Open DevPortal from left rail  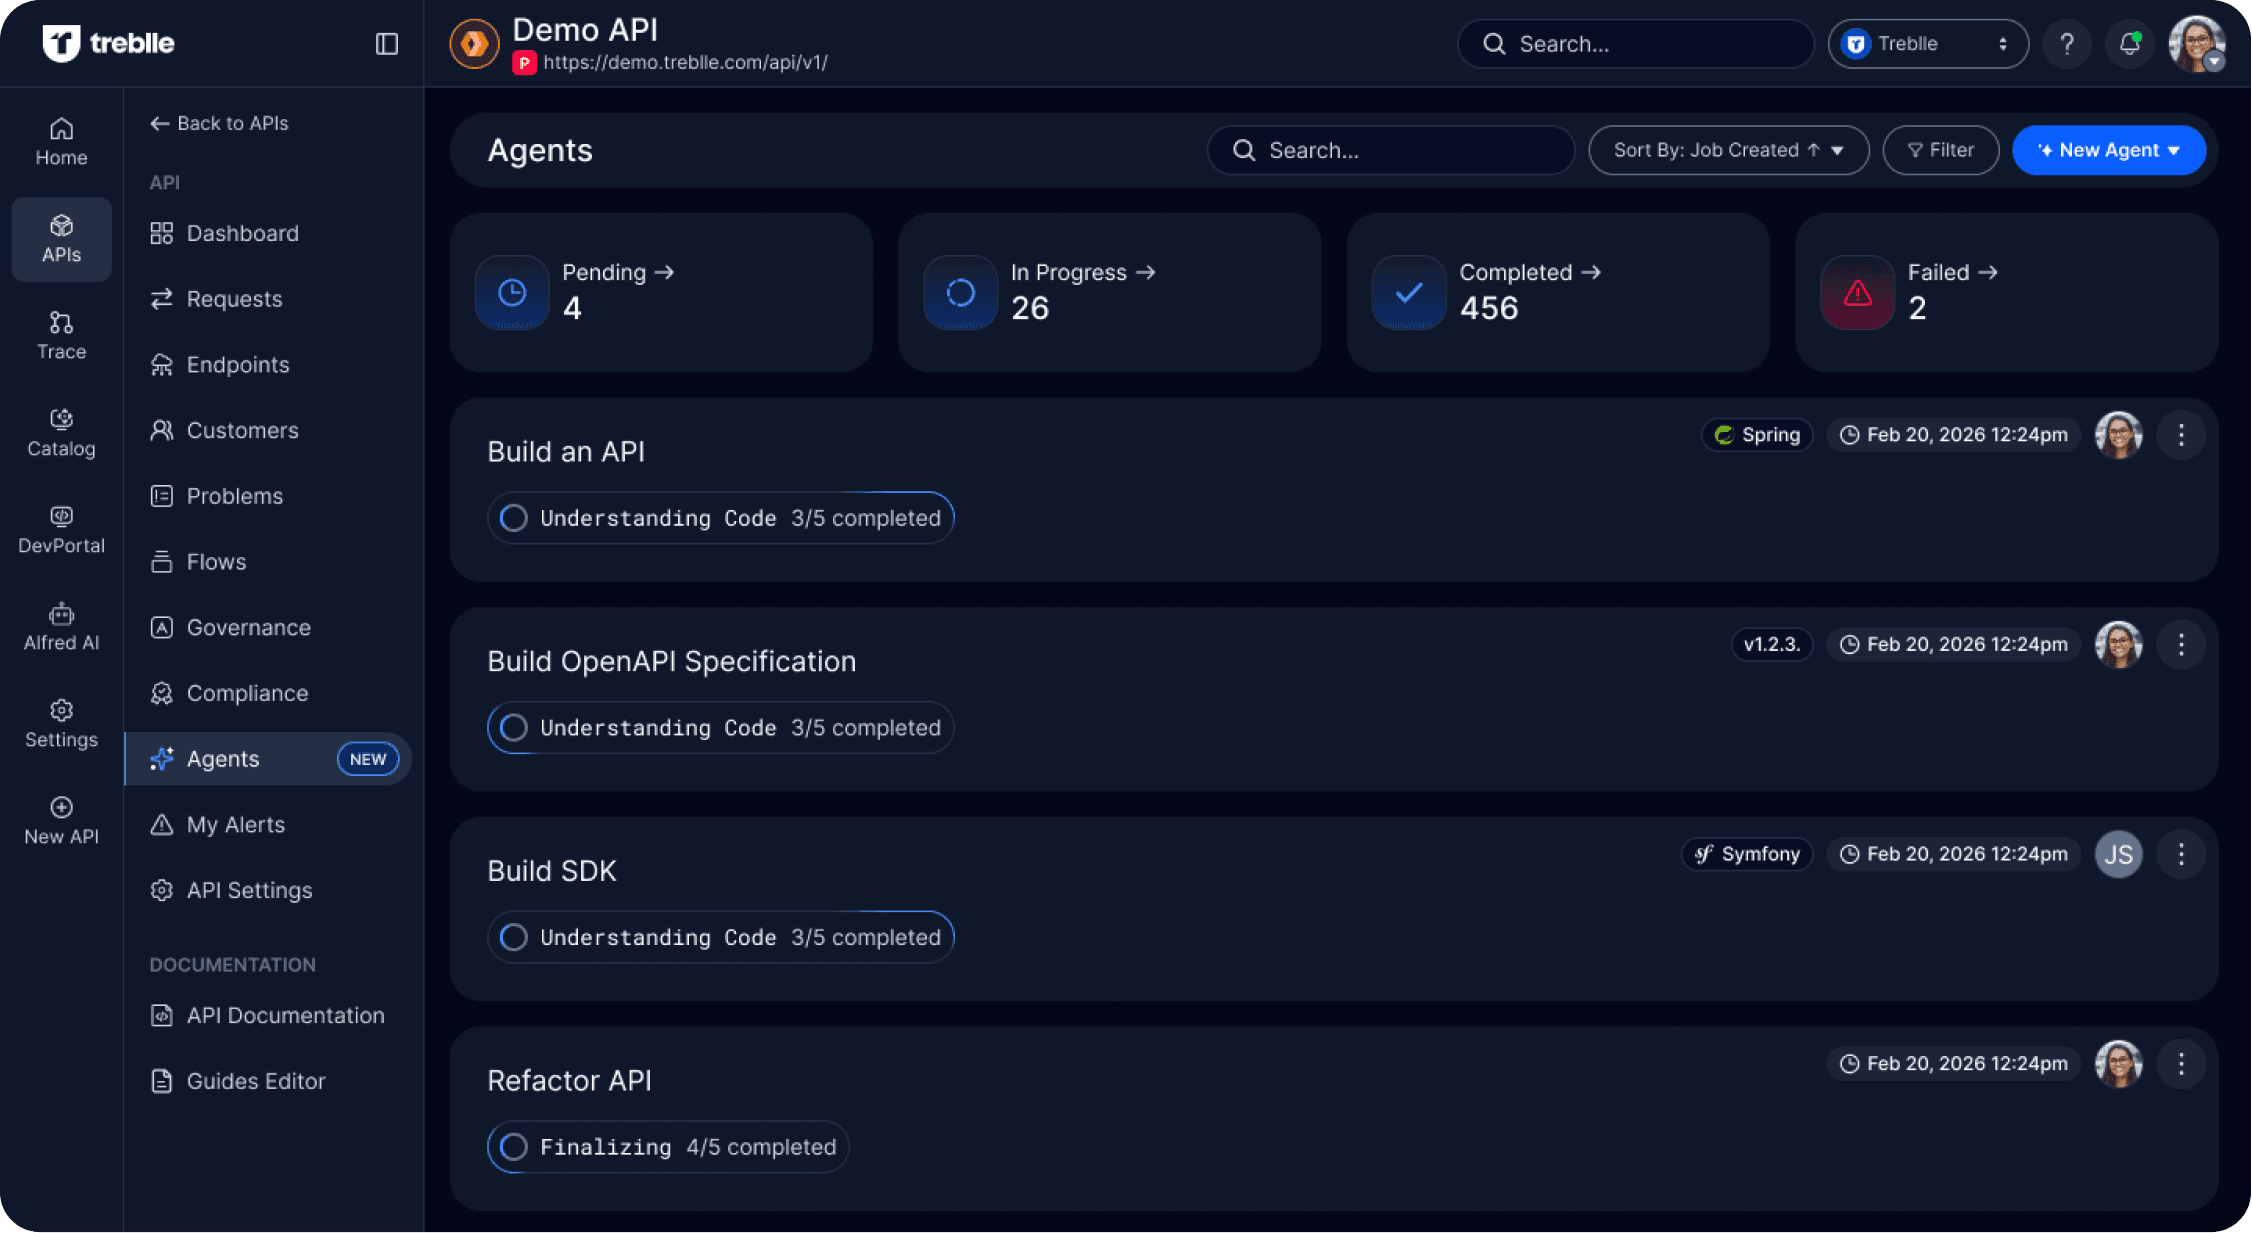[61, 530]
